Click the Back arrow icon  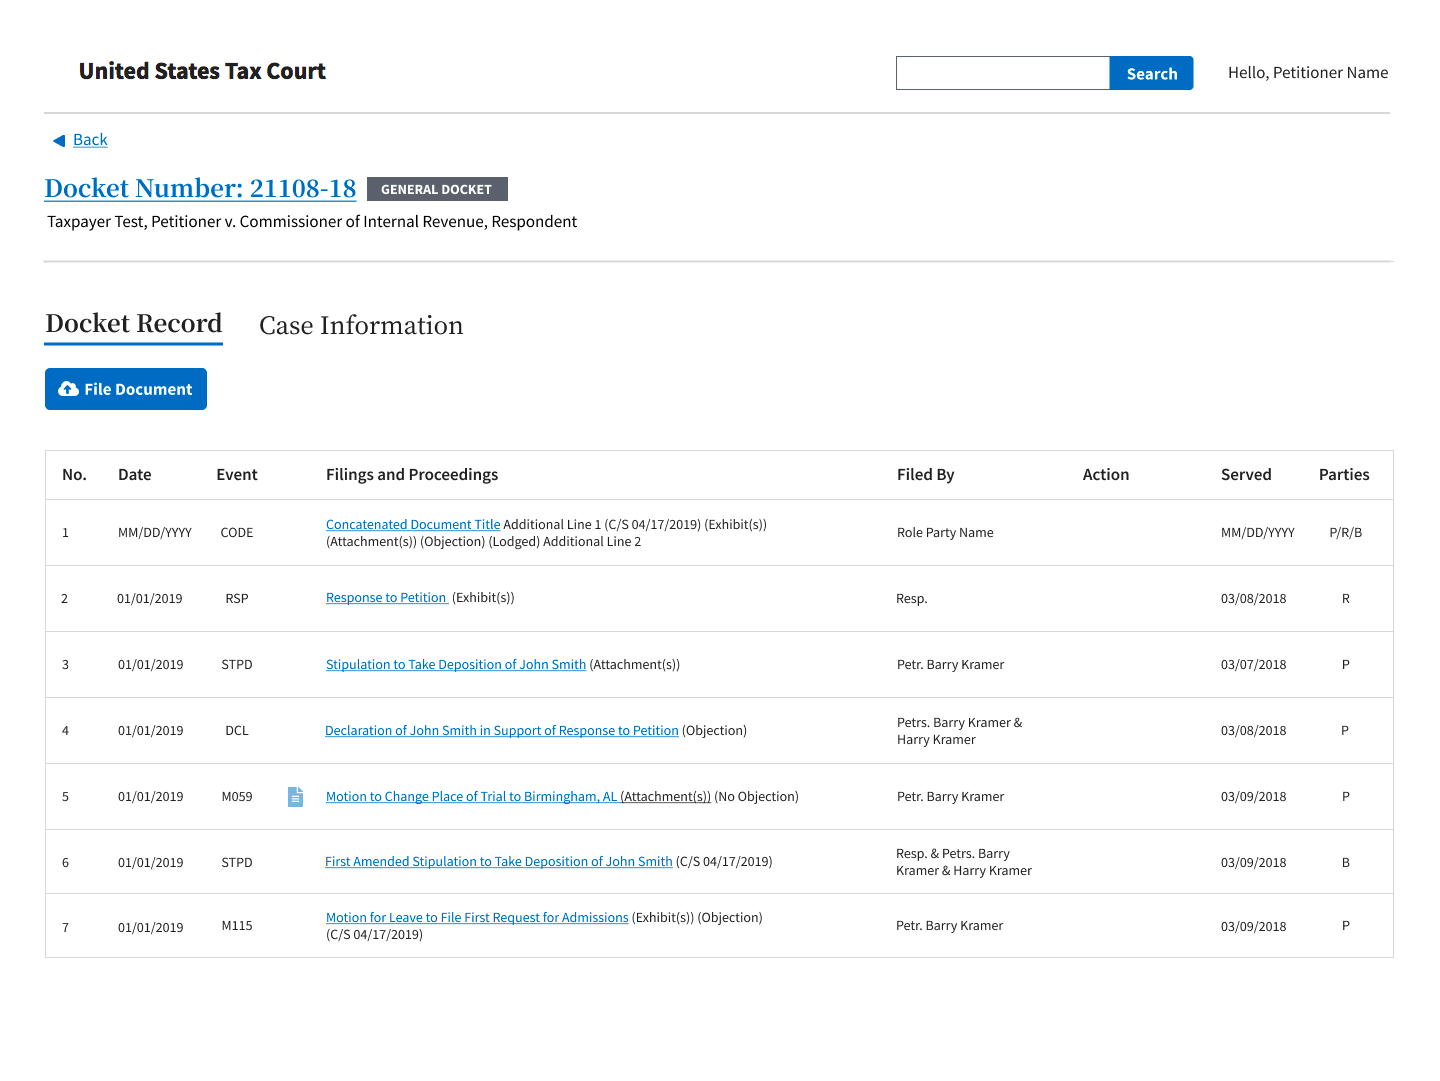59,141
